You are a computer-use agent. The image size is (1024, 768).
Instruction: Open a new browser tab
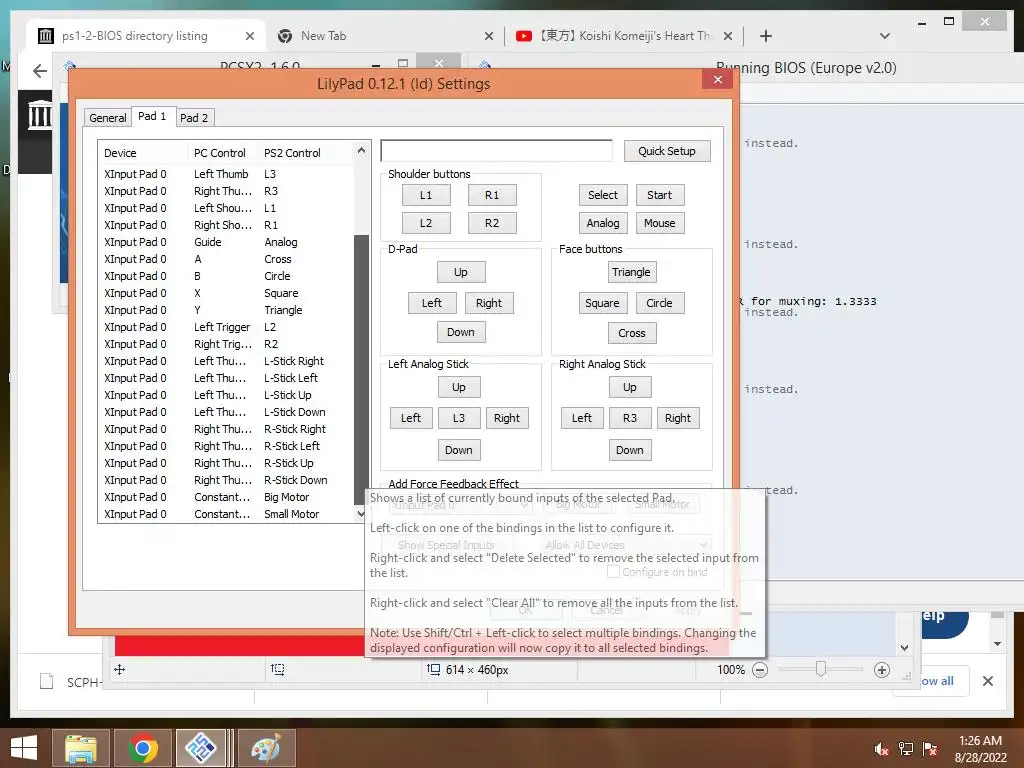pyautogui.click(x=766, y=36)
